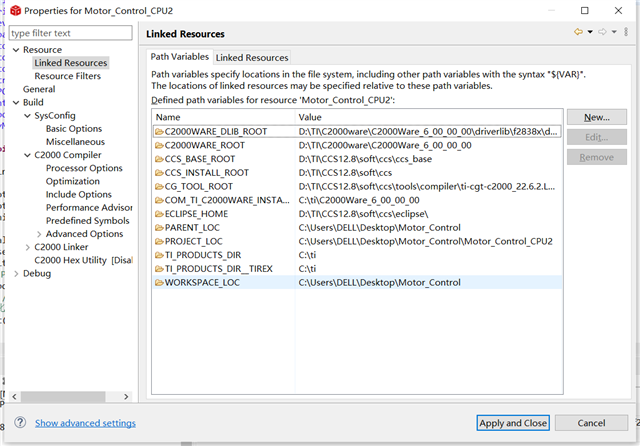
Task: Expand the Debug tree node
Action: click(x=16, y=273)
